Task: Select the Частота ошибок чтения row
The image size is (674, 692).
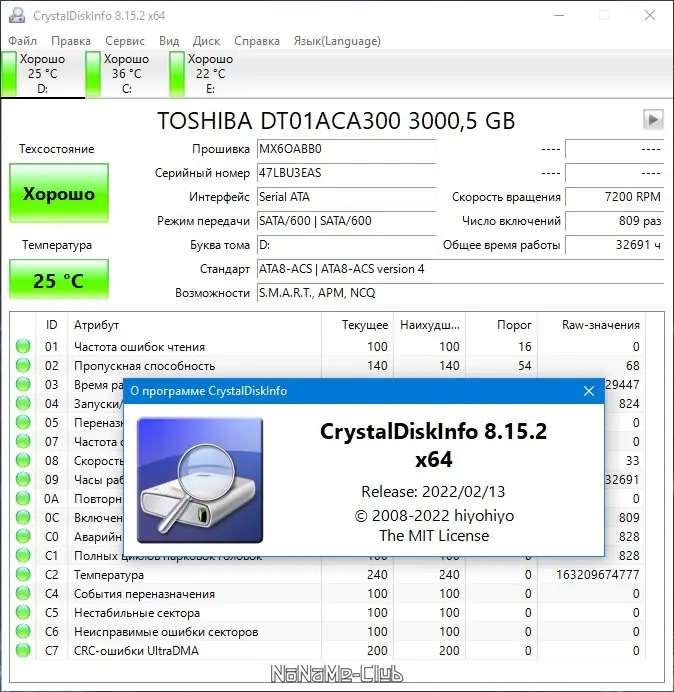Action: 327,346
